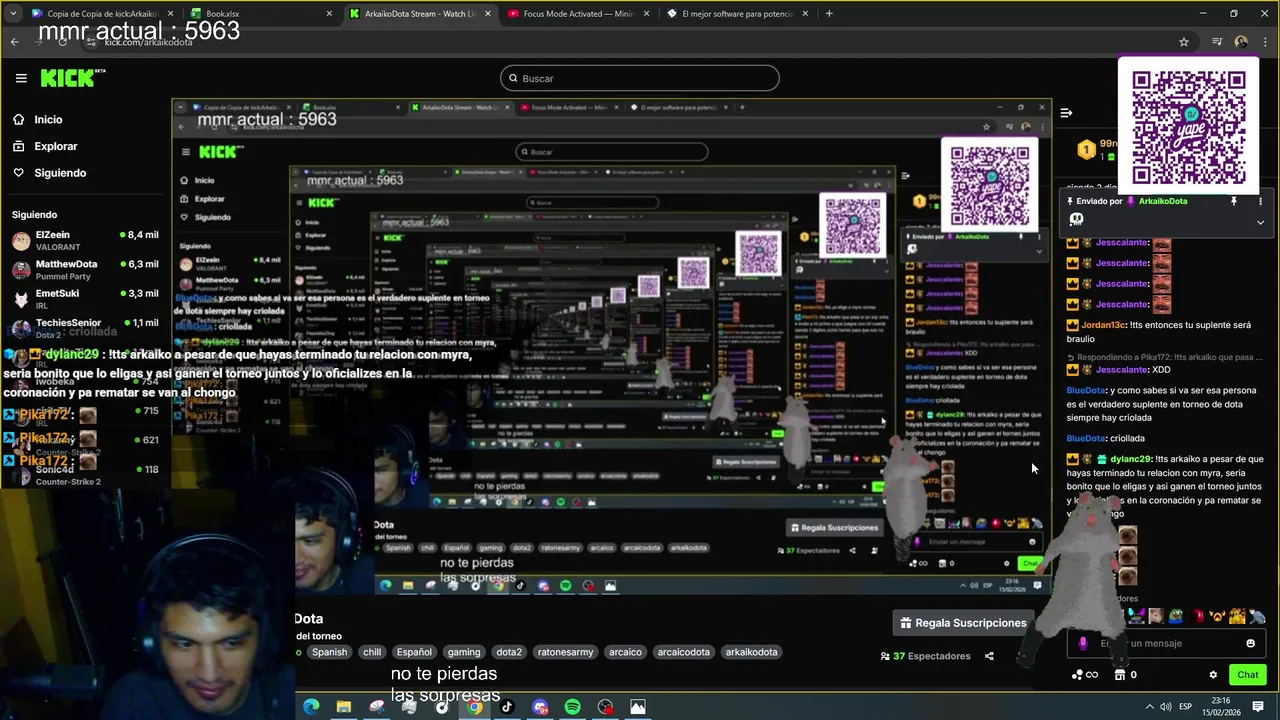
Task: Open the Kick hamburger menu
Action: click(x=21, y=78)
